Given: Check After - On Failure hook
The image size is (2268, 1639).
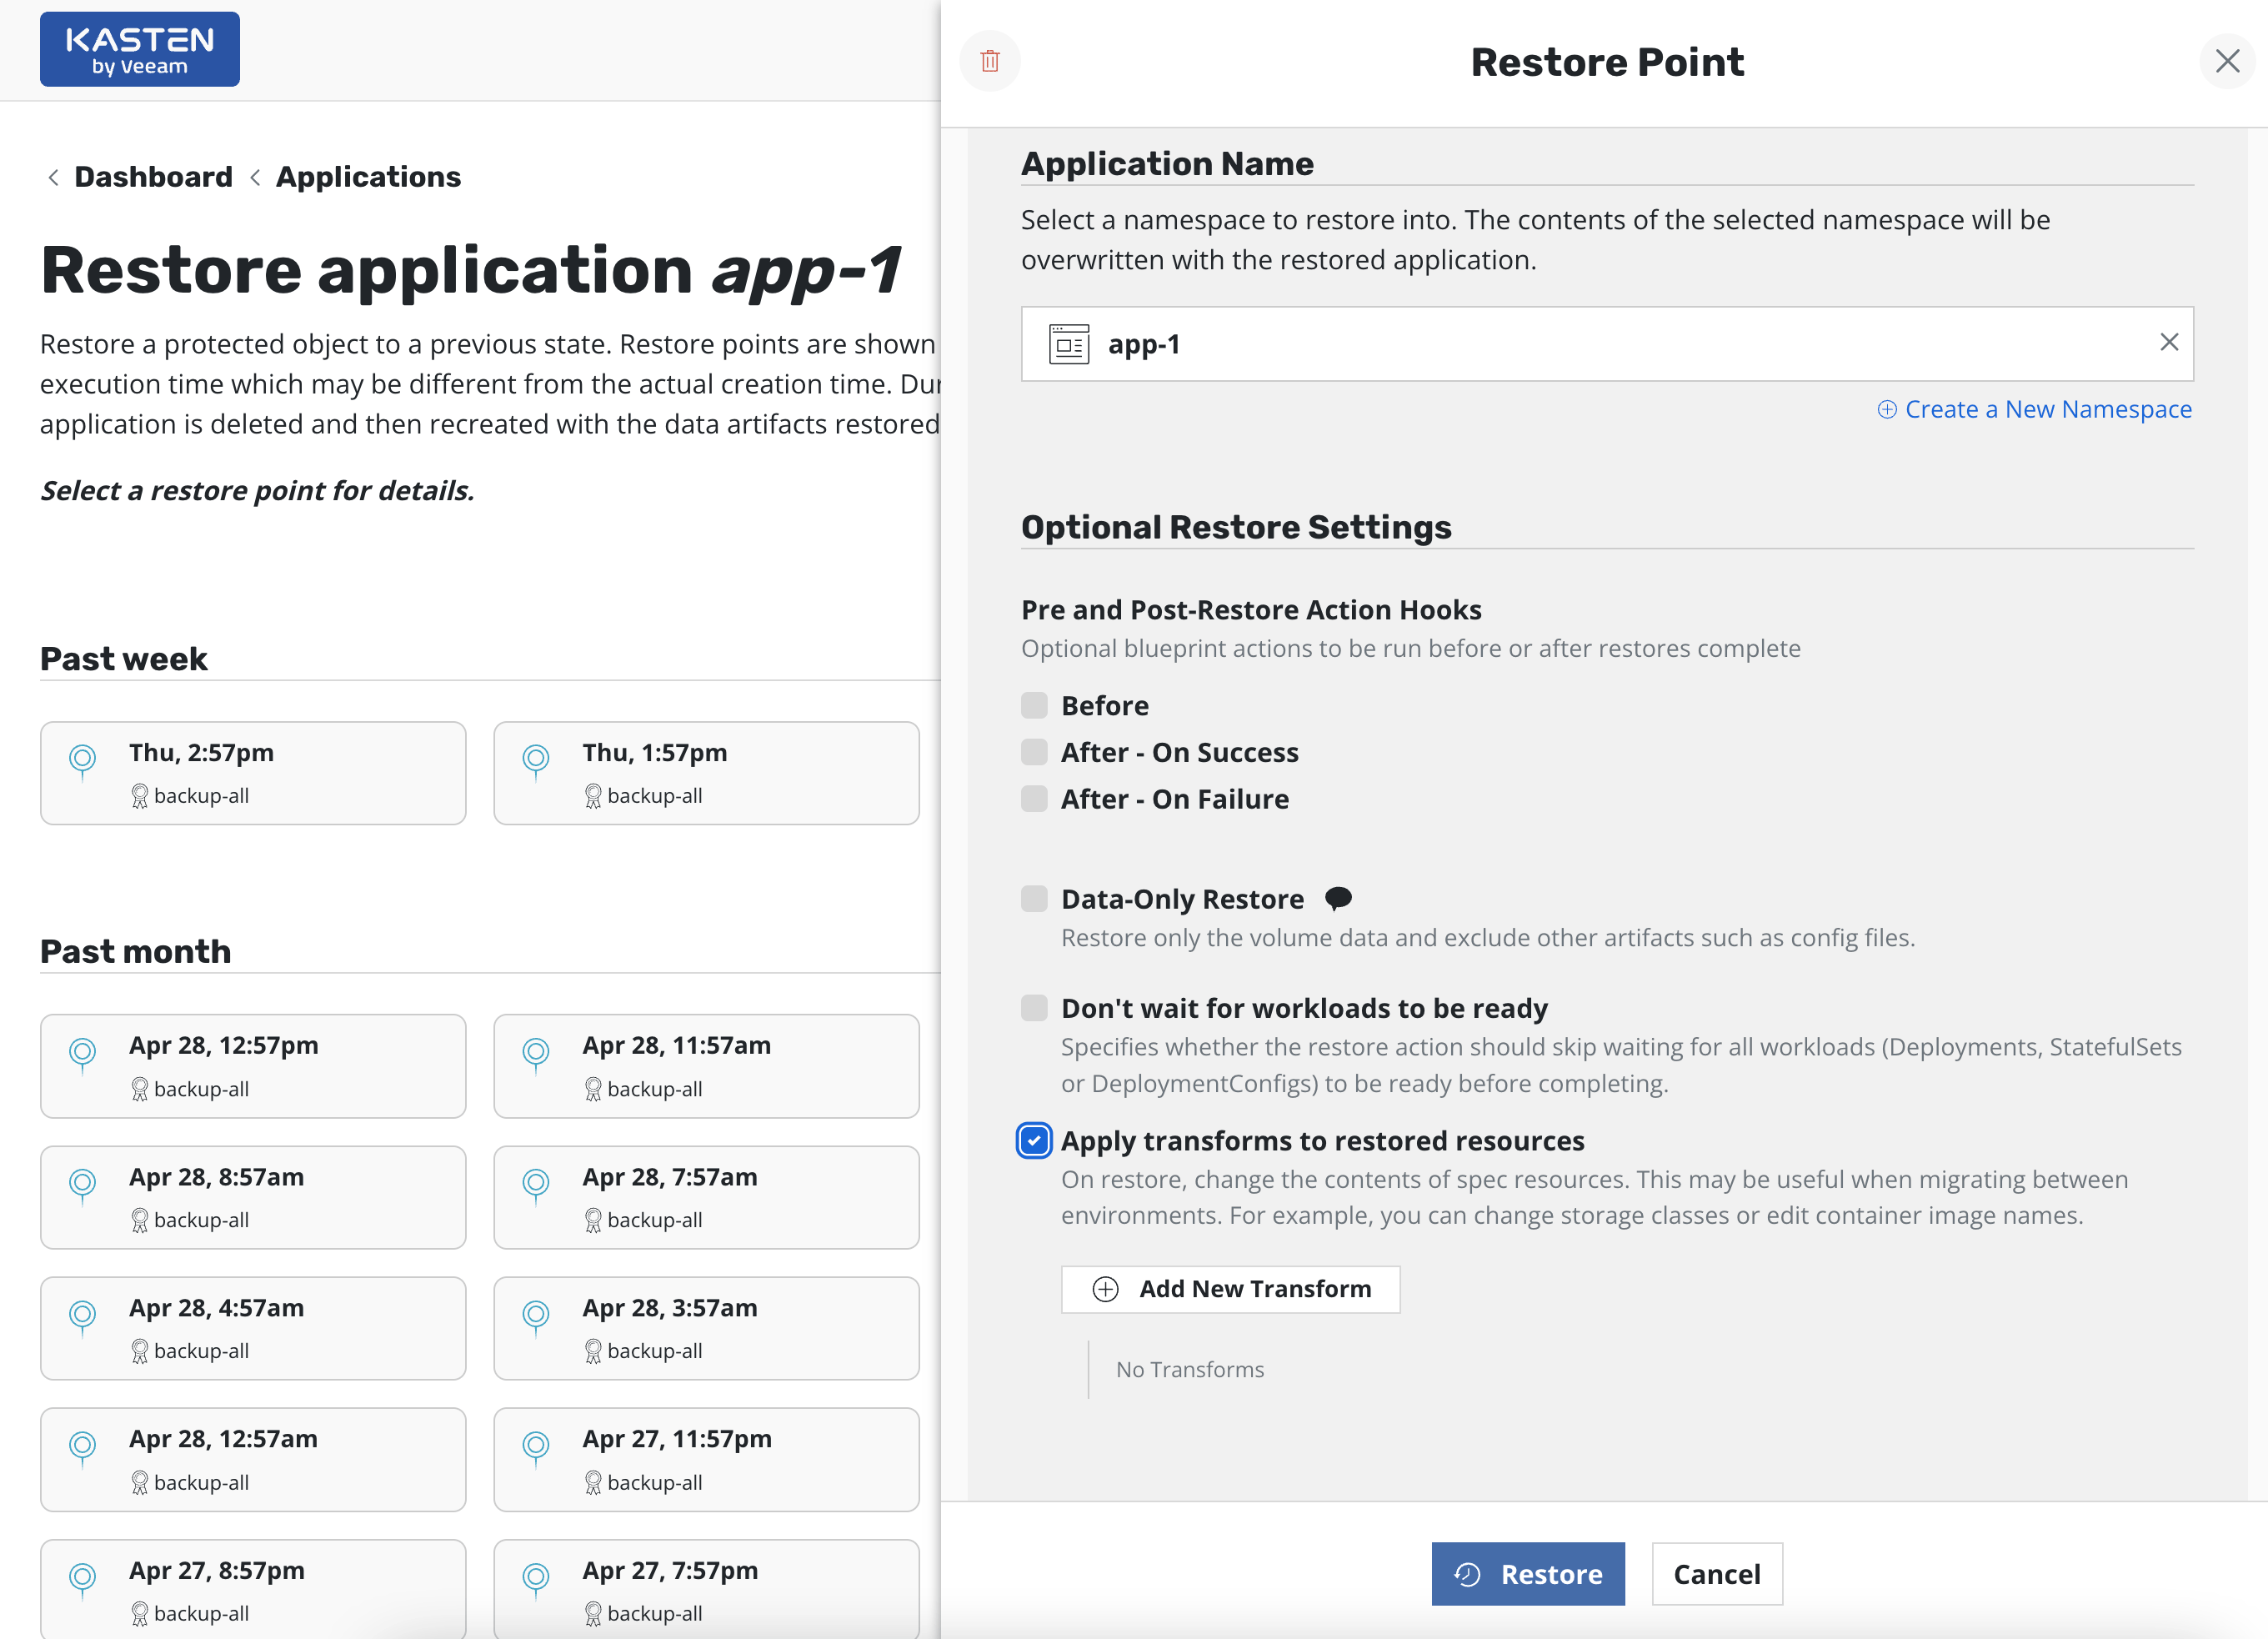Looking at the screenshot, I should tap(1034, 799).
